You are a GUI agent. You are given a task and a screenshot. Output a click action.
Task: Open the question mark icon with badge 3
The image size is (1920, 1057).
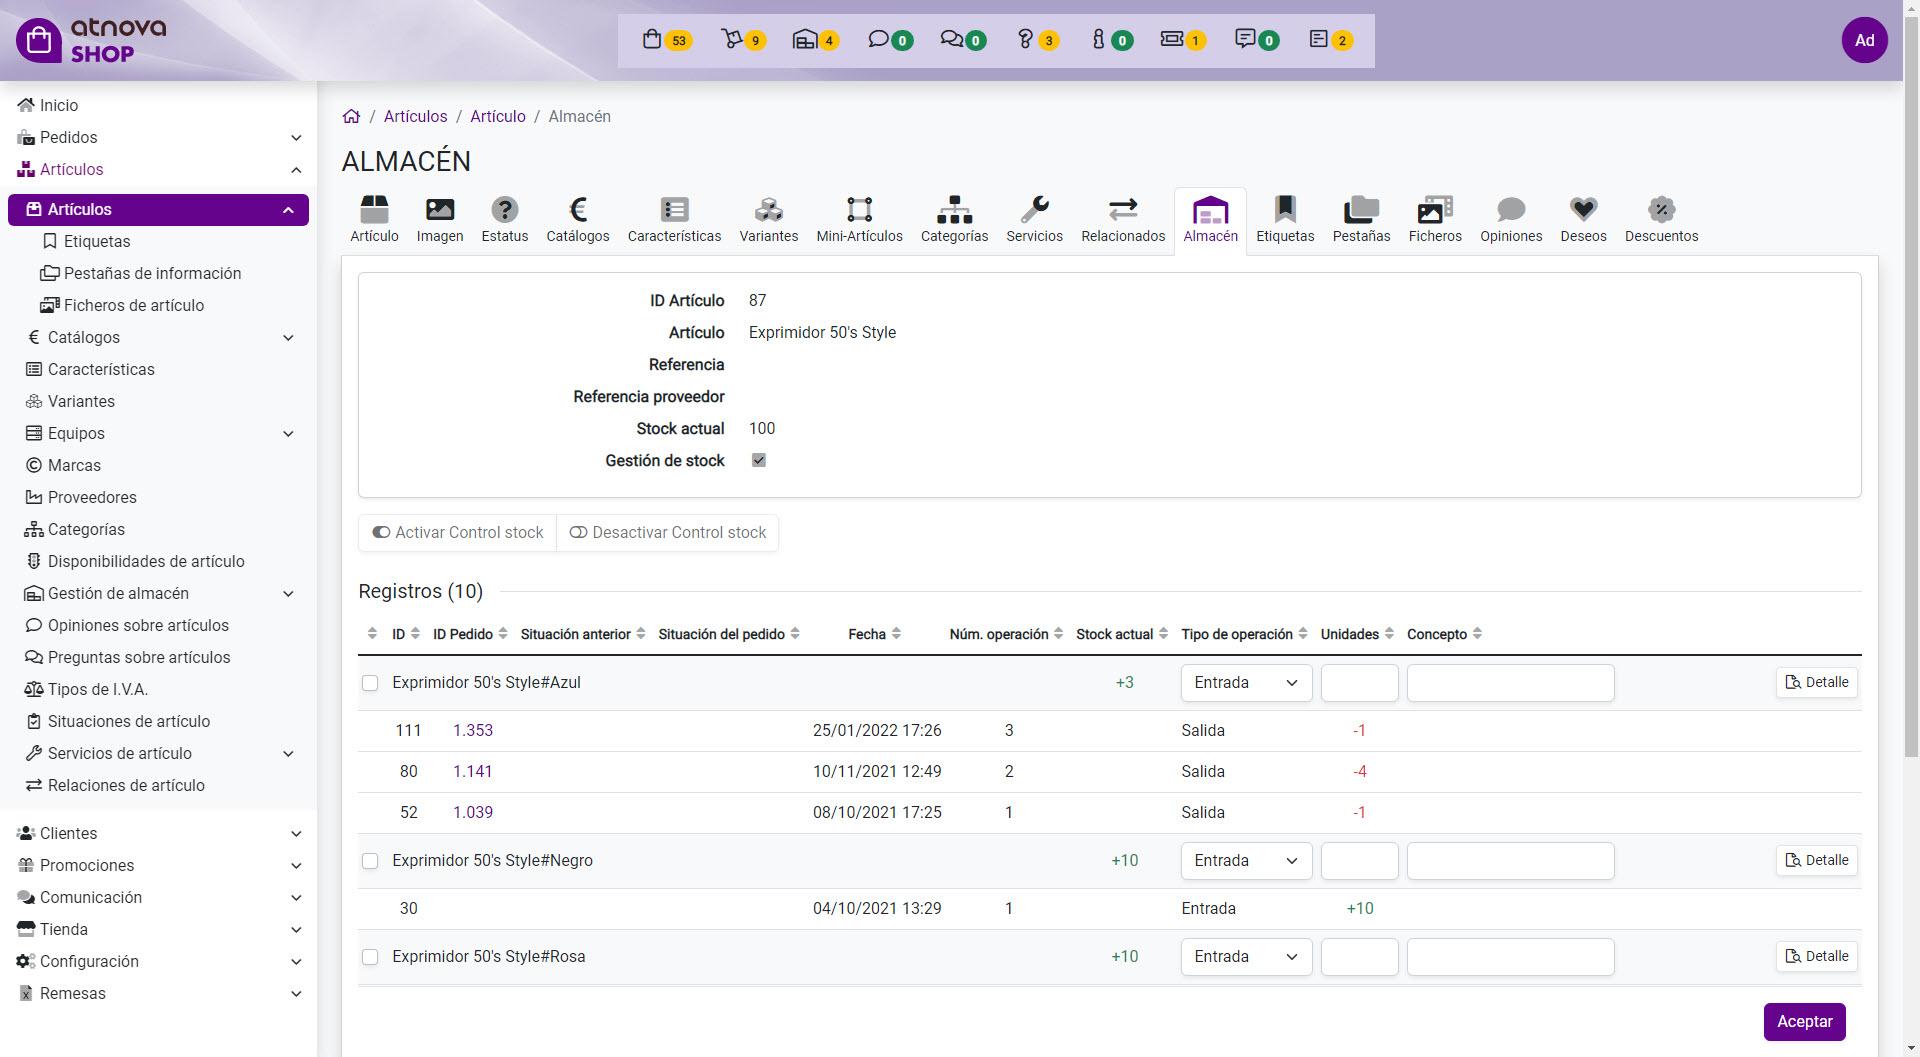(x=1037, y=40)
